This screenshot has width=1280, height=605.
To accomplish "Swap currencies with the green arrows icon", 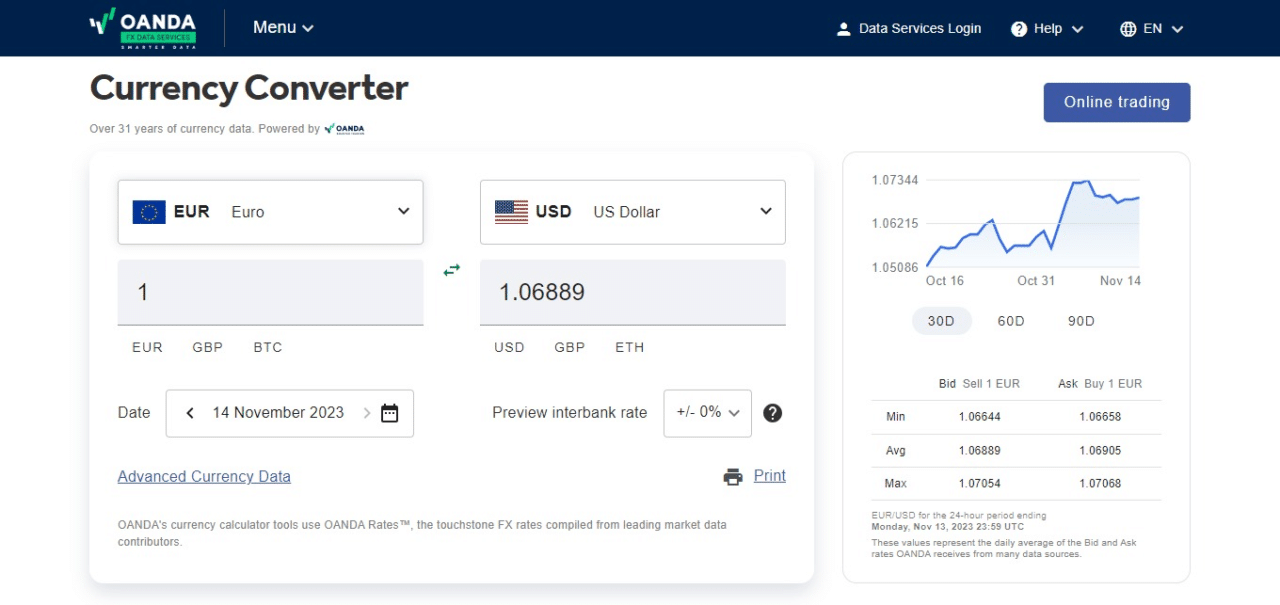I will (x=452, y=270).
